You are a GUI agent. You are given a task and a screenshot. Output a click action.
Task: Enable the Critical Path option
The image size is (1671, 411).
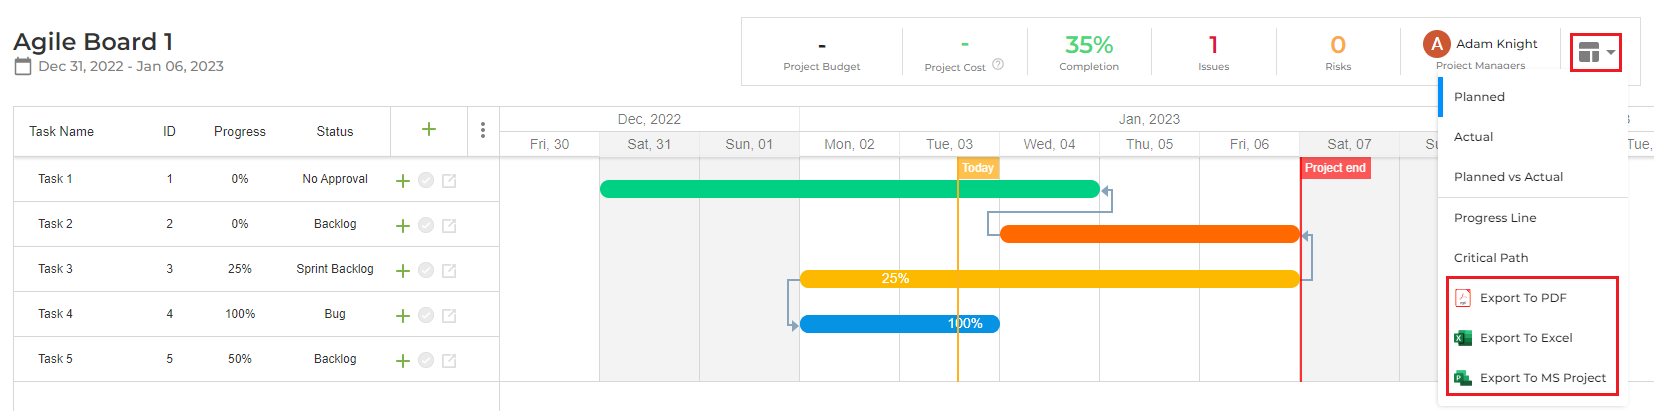coord(1490,258)
